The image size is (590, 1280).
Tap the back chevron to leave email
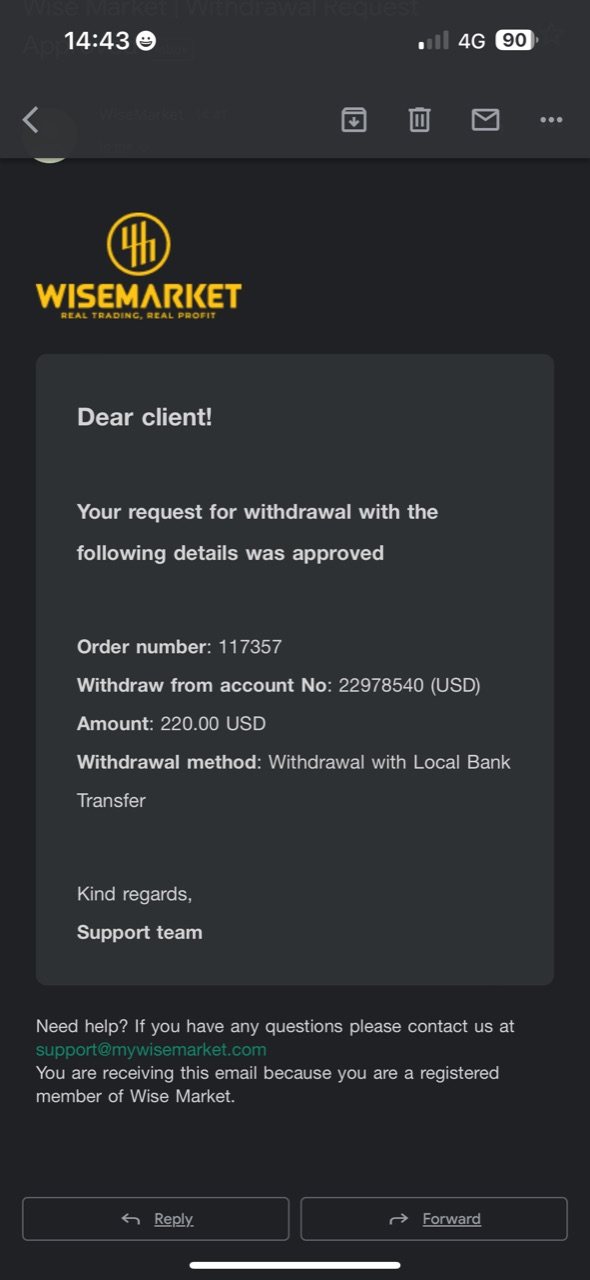point(30,120)
